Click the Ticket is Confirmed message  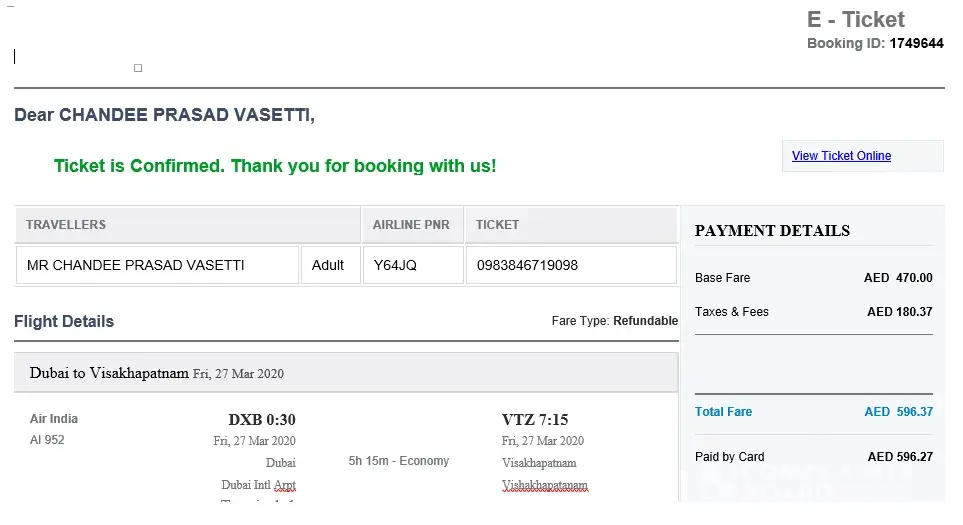tap(275, 166)
